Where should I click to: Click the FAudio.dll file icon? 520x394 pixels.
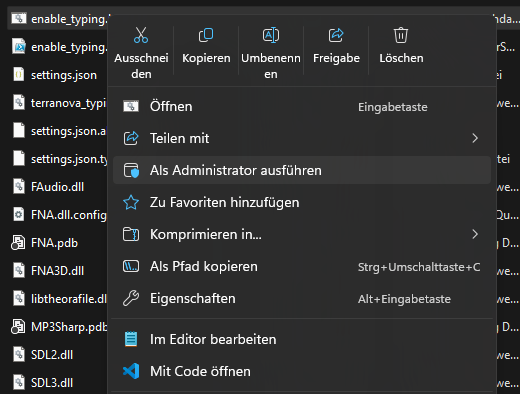tap(19, 186)
